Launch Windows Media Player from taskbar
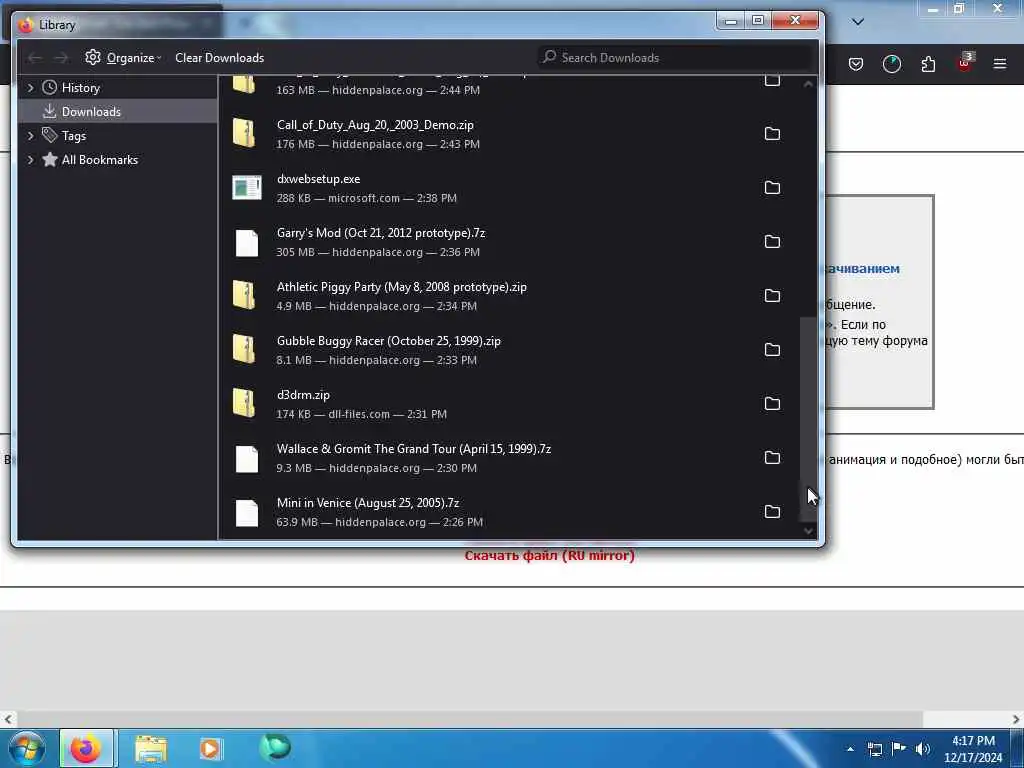Image resolution: width=1024 pixels, height=768 pixels. pos(210,748)
